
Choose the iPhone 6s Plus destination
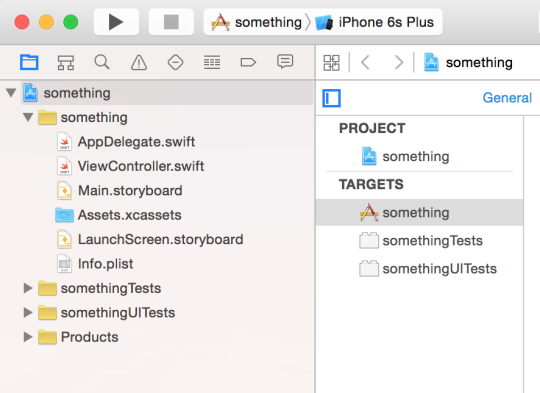tap(374, 22)
